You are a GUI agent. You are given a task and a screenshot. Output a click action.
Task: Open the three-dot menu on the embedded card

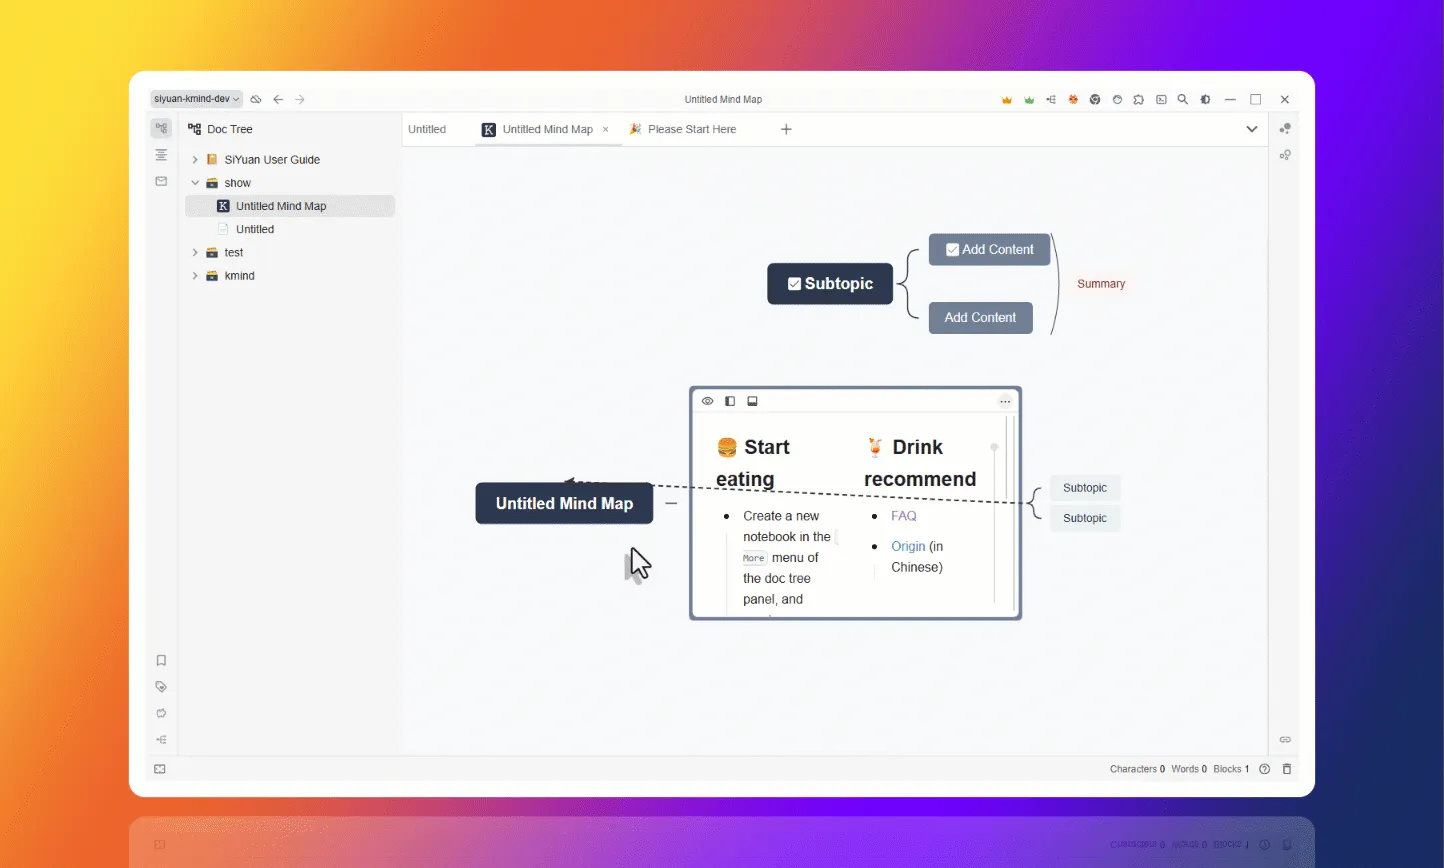[1005, 401]
